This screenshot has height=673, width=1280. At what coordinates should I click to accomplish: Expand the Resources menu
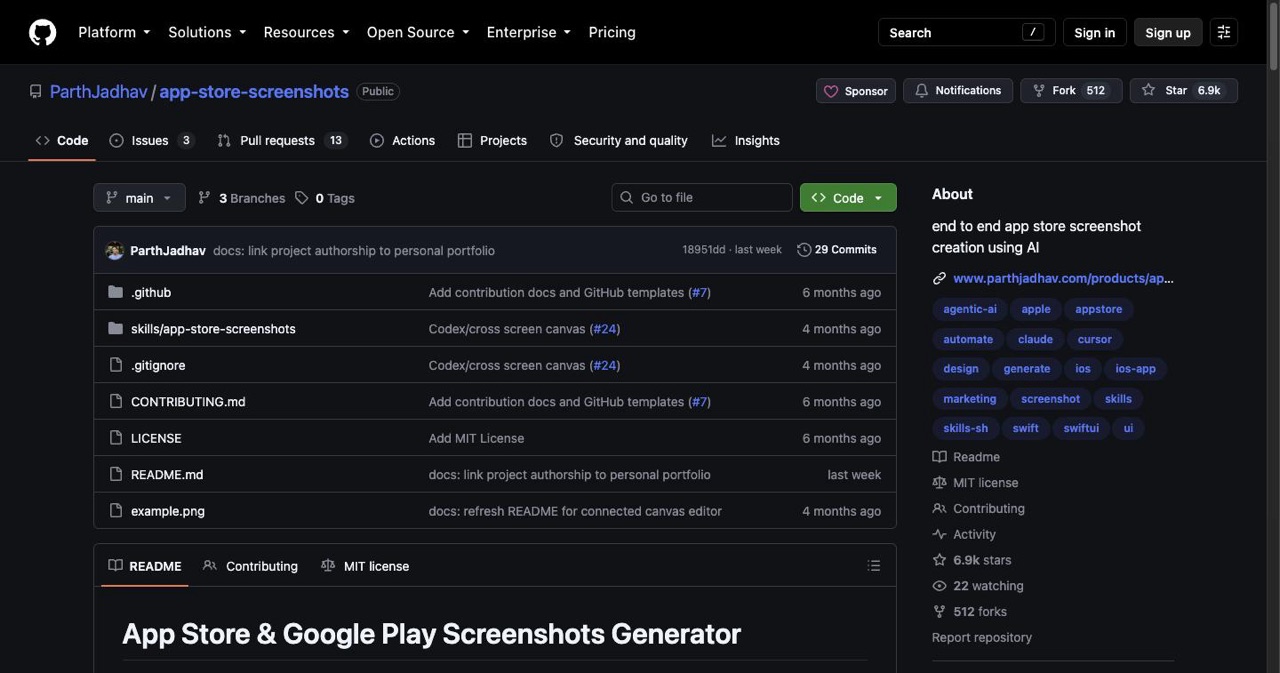coord(306,32)
